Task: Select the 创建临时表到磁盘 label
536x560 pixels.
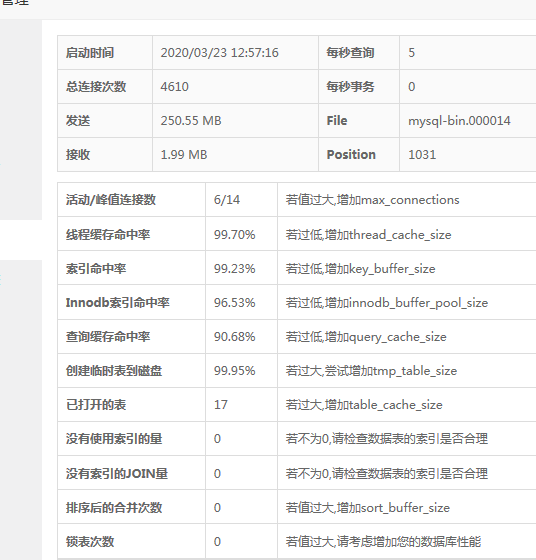Action: pyautogui.click(x=114, y=371)
